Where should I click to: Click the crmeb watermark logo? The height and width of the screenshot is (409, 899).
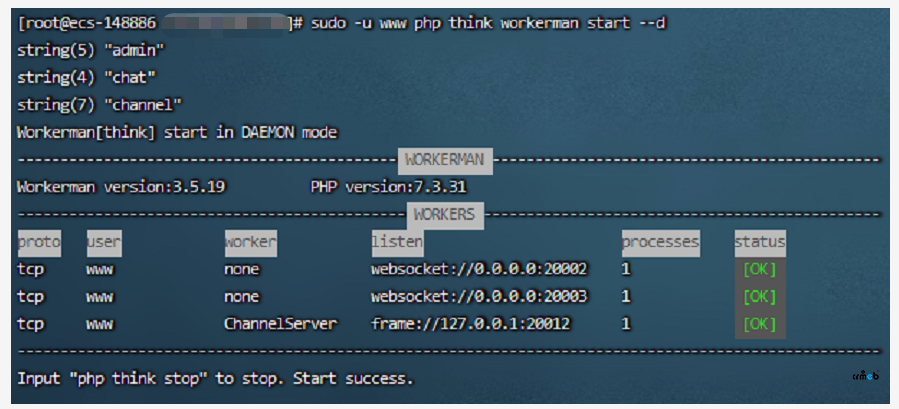pos(865,376)
